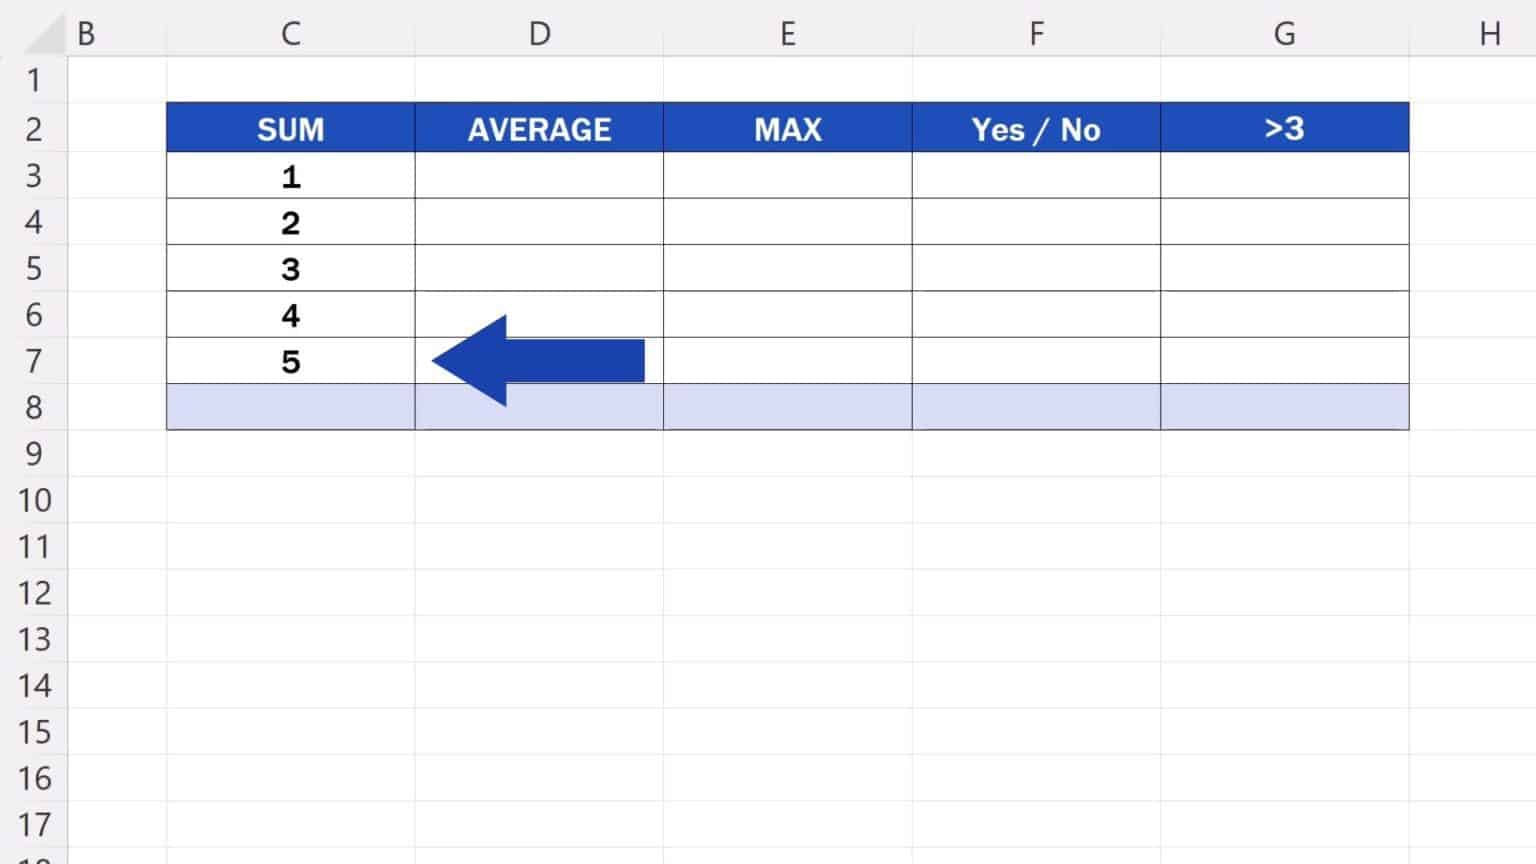The height and width of the screenshot is (864, 1536).
Task: Select the cell containing number 1
Action: (290, 176)
